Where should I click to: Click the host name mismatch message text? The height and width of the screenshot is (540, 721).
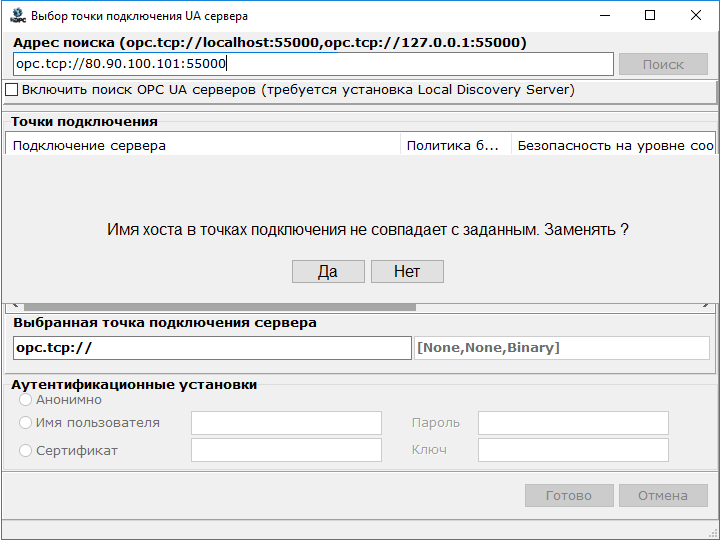[367, 229]
